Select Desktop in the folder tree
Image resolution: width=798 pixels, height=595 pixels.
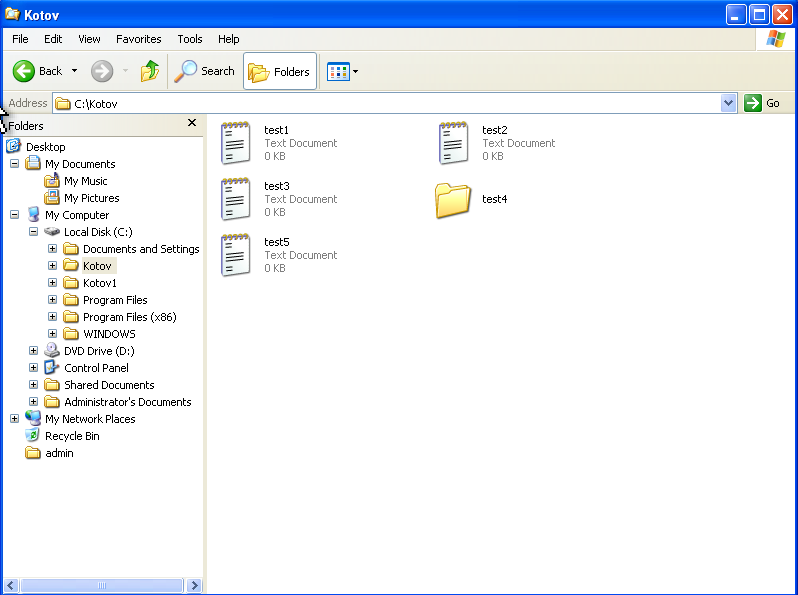pos(45,147)
